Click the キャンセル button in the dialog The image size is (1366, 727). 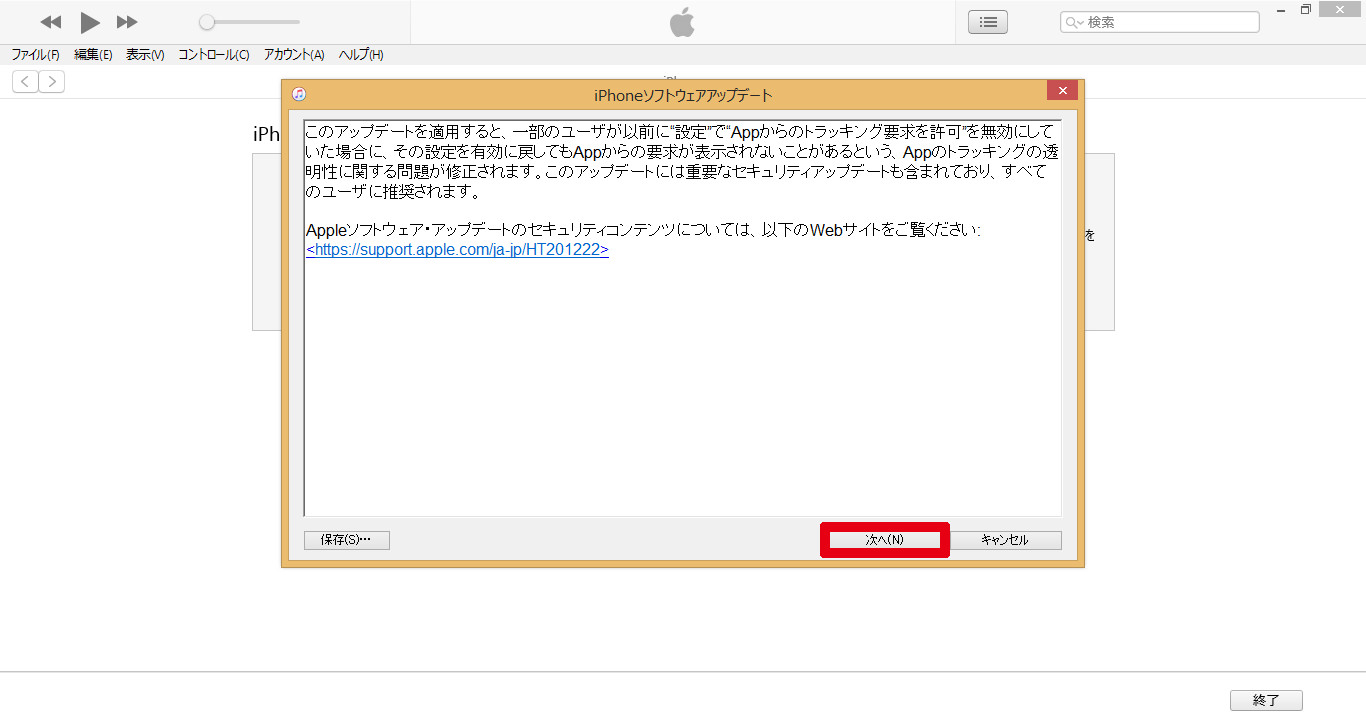(x=1004, y=540)
